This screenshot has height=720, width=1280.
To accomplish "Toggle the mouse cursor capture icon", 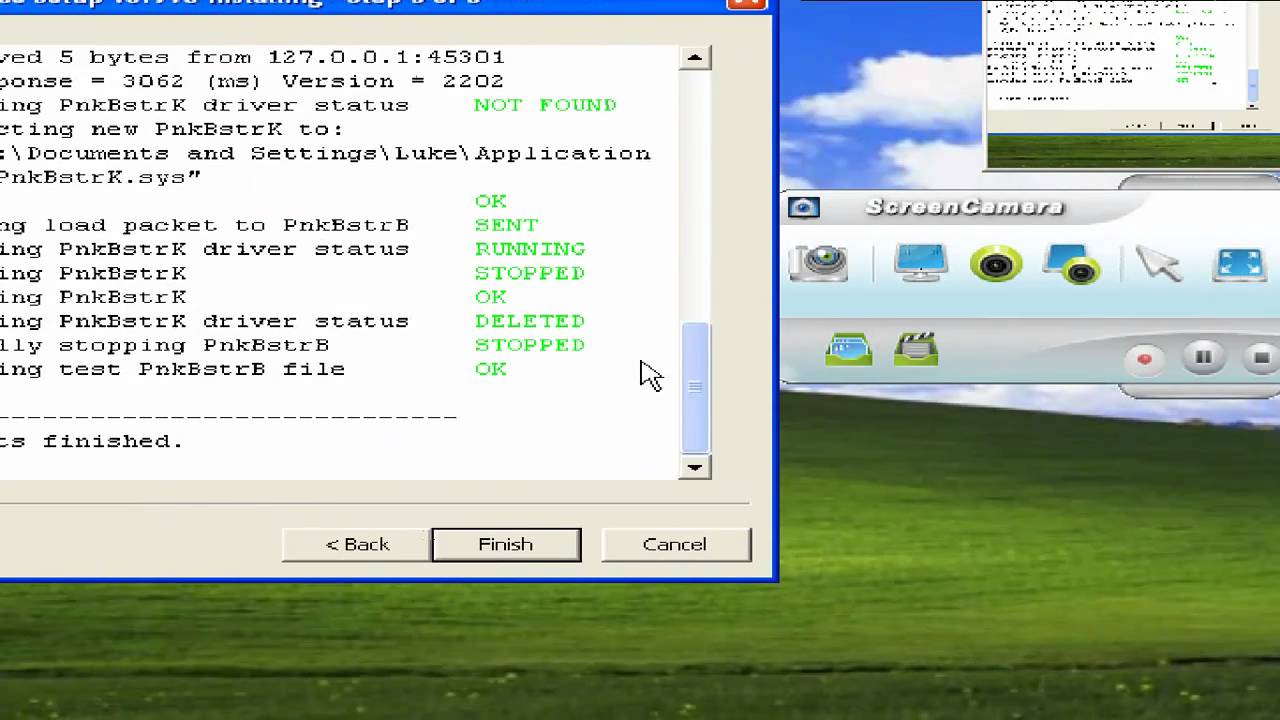I will tap(1159, 264).
